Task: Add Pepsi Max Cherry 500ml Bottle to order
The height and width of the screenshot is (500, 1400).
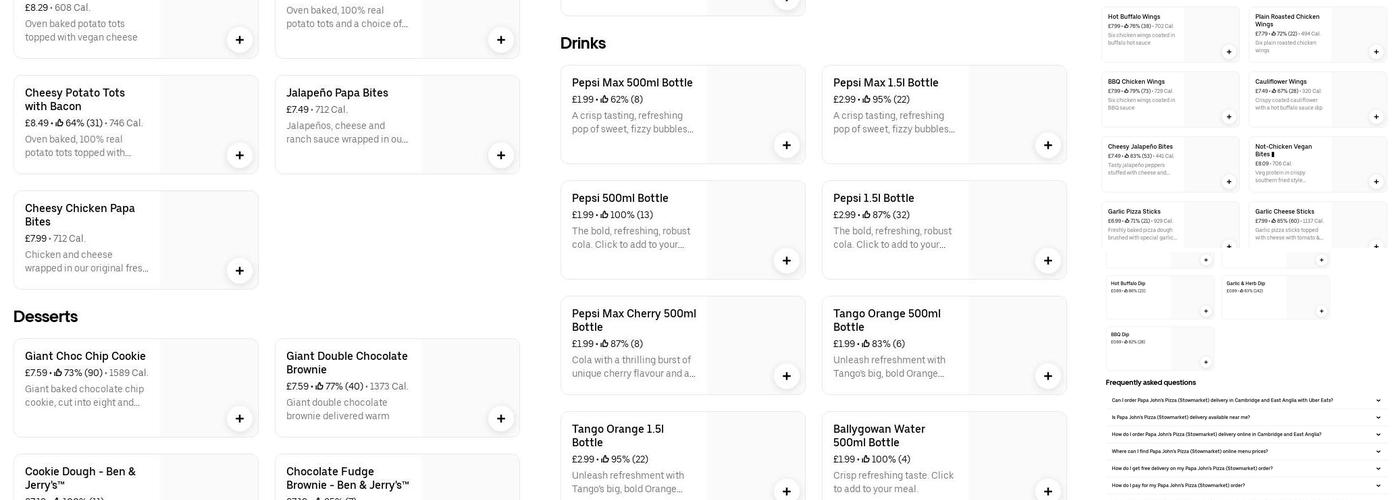Action: [786, 376]
